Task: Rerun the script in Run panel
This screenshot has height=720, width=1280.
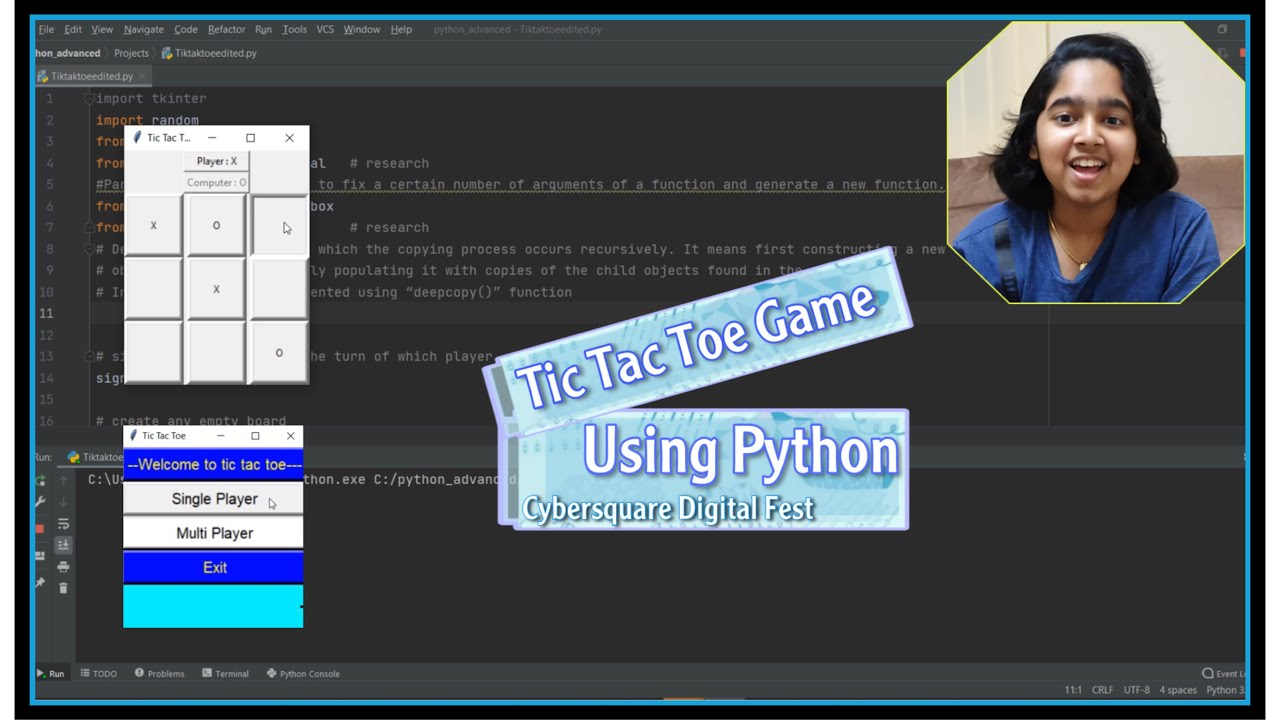Action: [40, 480]
